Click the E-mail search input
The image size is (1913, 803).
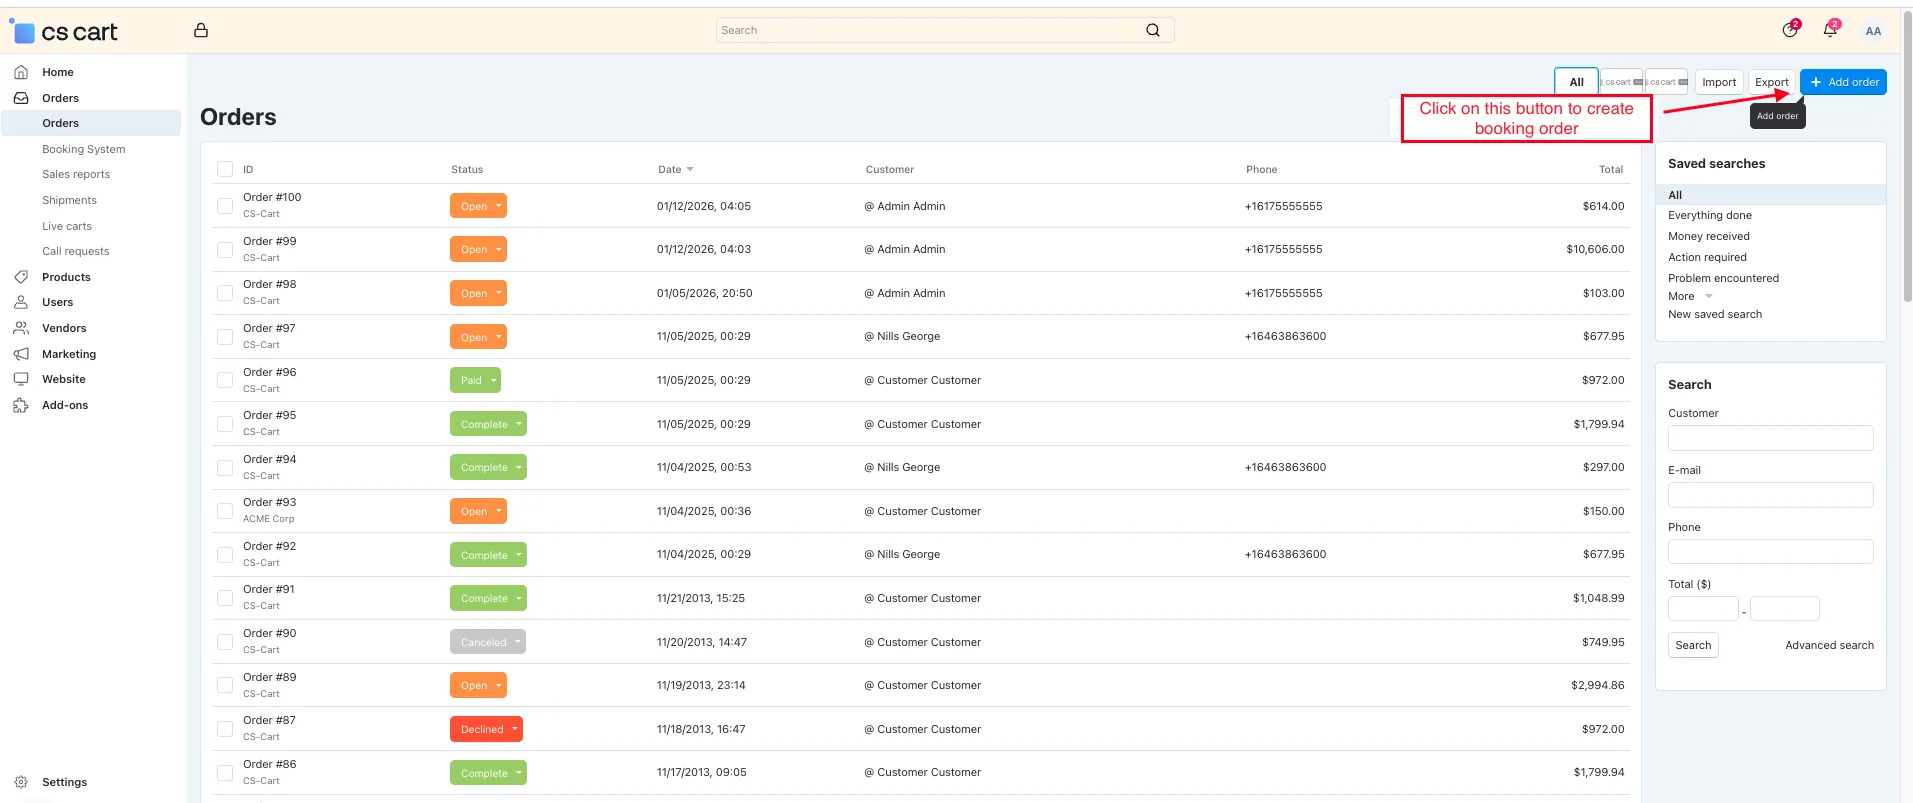point(1770,495)
